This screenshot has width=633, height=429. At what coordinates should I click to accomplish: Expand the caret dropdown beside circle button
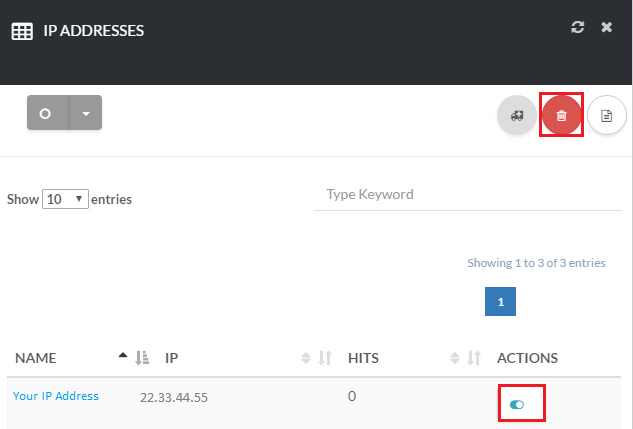tap(85, 113)
